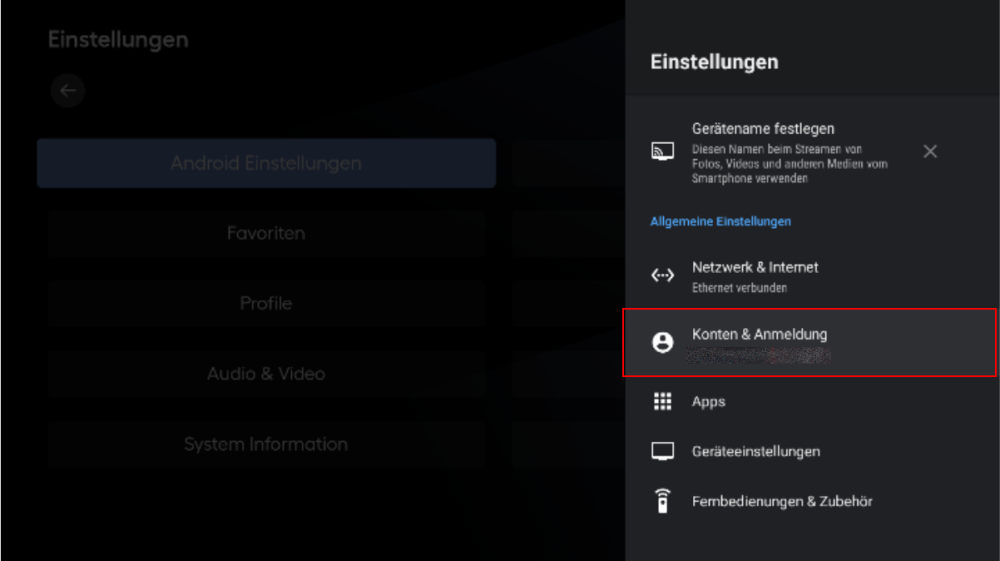This screenshot has height=561, width=1000.
Task: Choose Konten & Anmeldung label
Action: pos(760,334)
